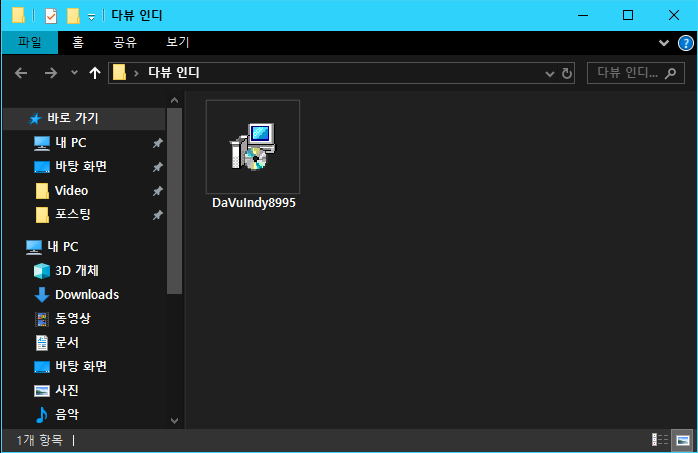Minimize the 다뷰 인디 window
698x453 pixels.
click(x=583, y=16)
